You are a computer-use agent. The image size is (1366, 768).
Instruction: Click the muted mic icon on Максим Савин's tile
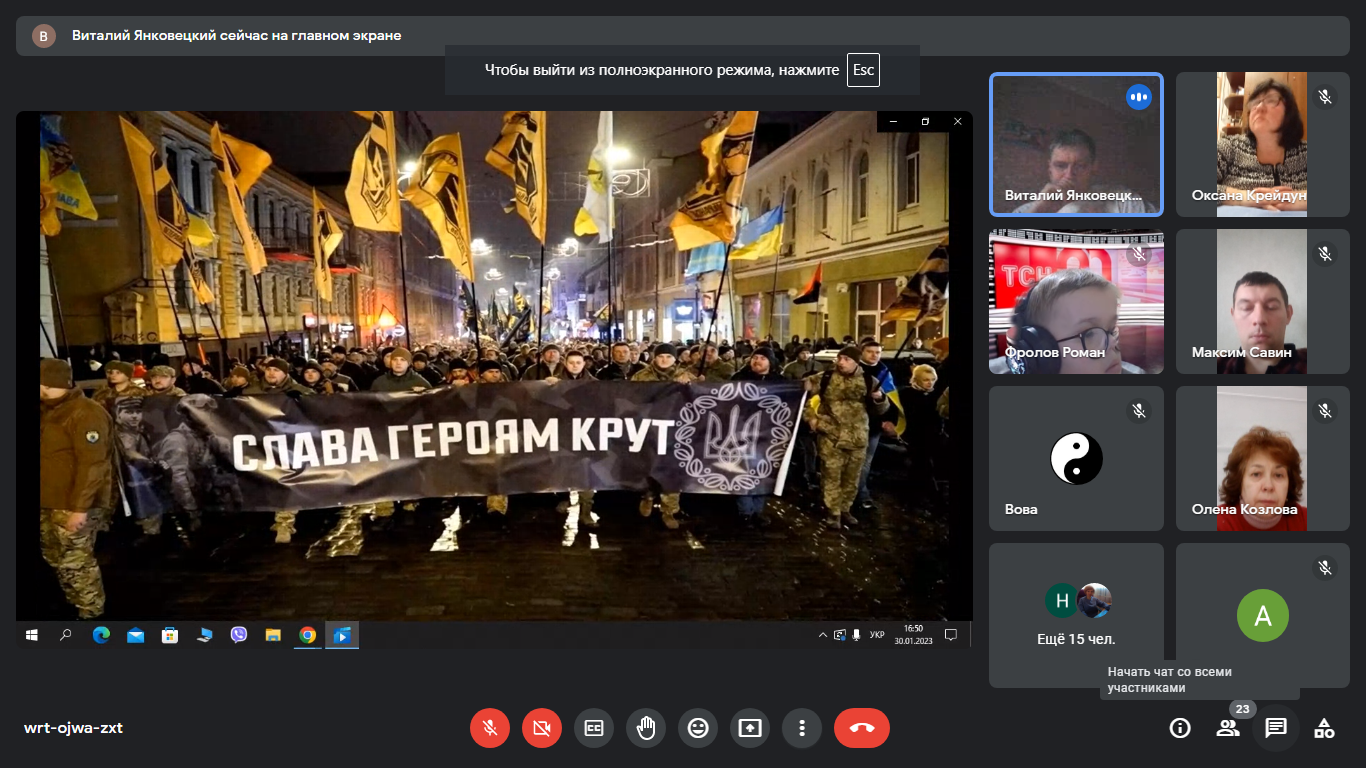[x=1325, y=254]
